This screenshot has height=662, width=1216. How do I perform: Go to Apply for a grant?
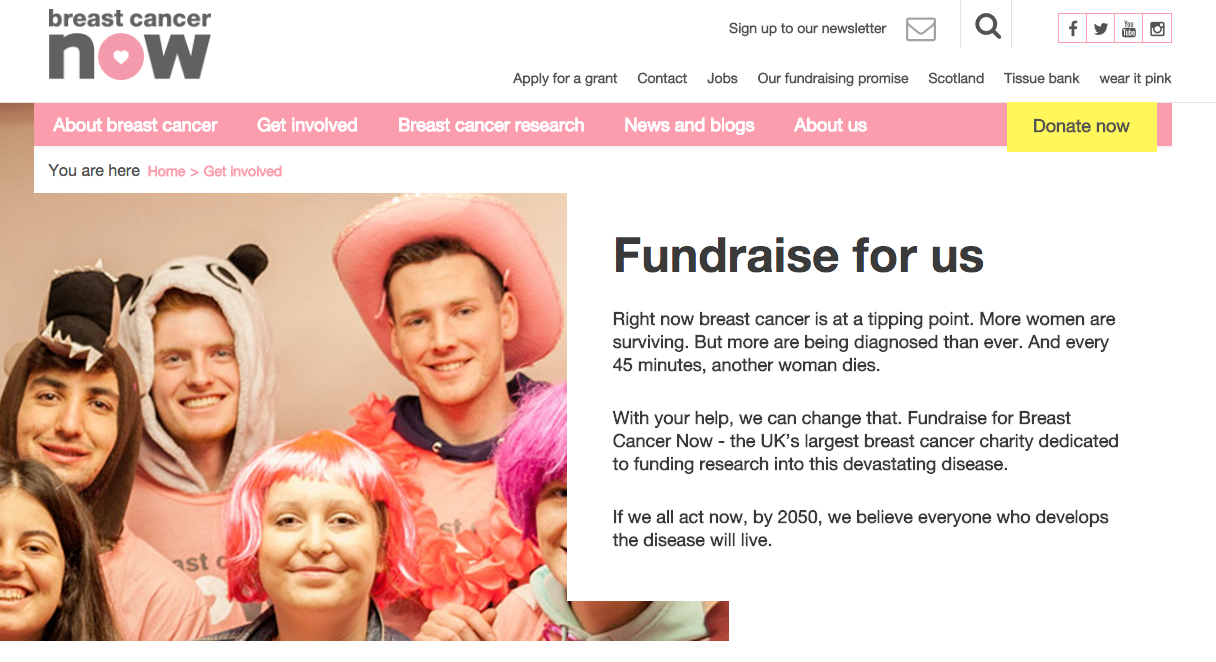[565, 78]
